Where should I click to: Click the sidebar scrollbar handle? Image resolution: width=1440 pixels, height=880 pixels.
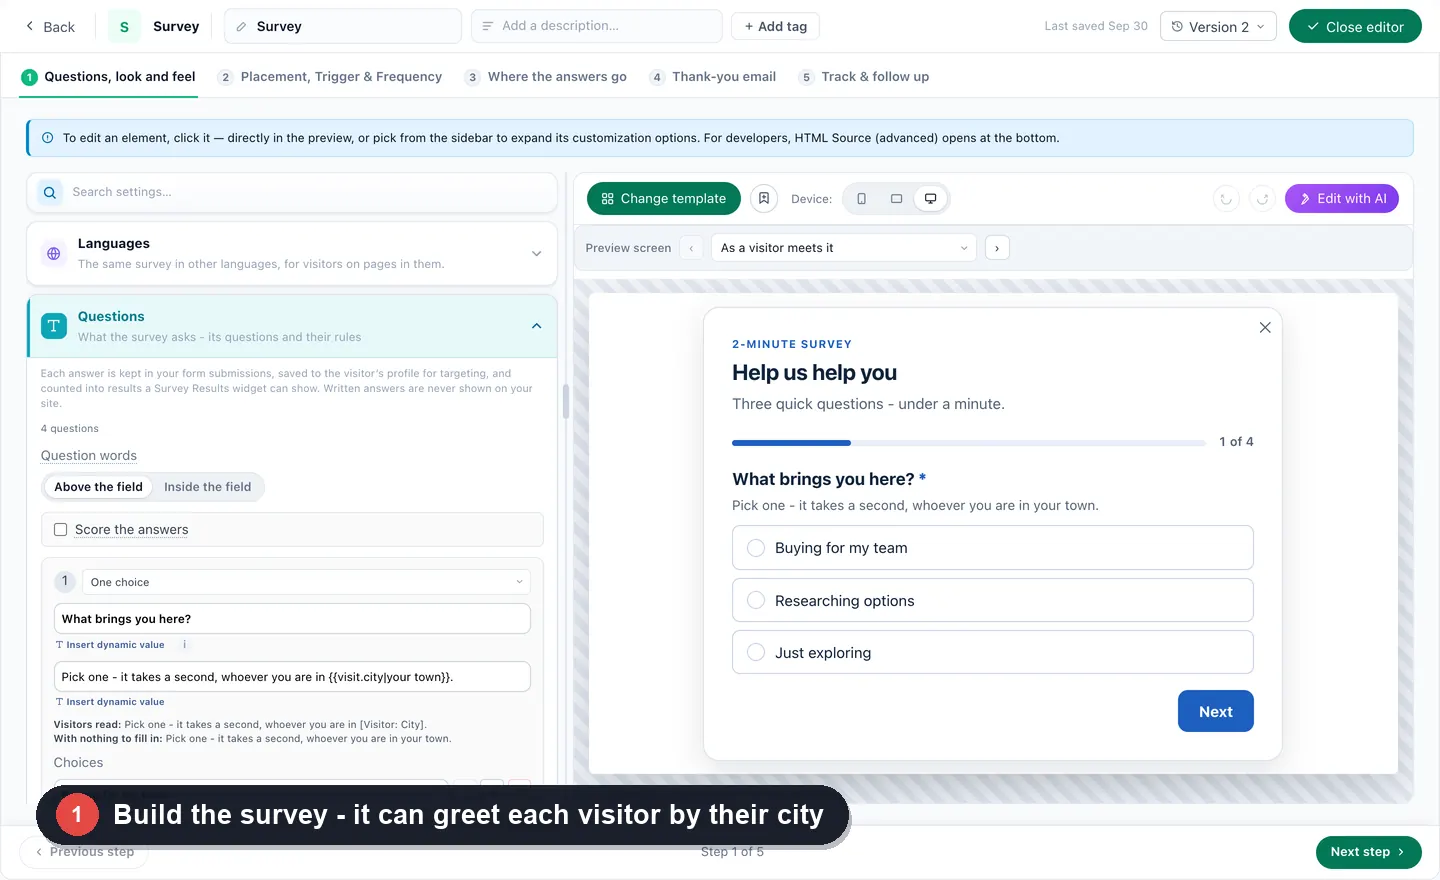566,401
